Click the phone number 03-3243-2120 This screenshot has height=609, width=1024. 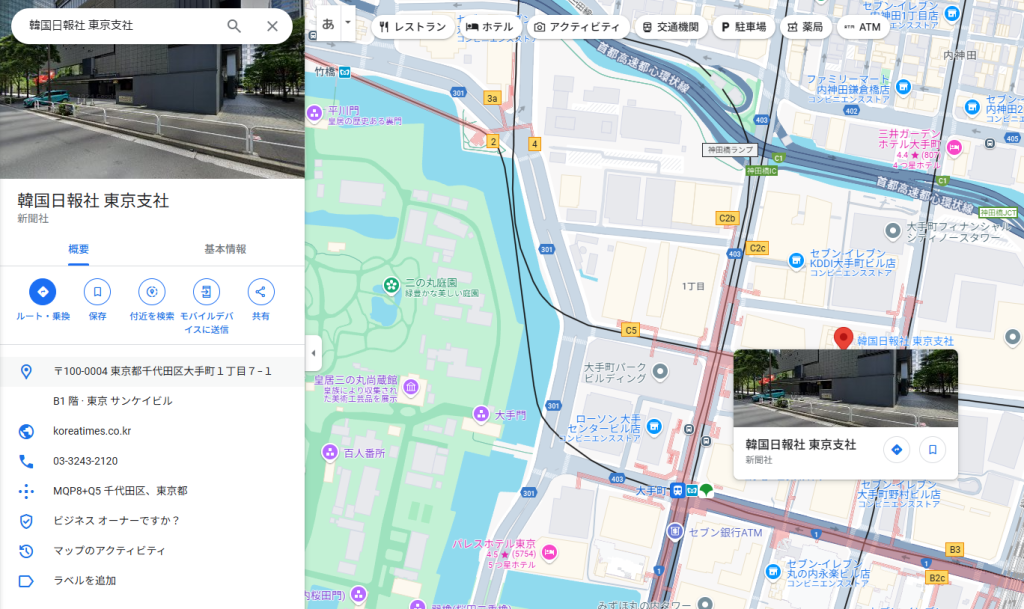pyautogui.click(x=85, y=461)
